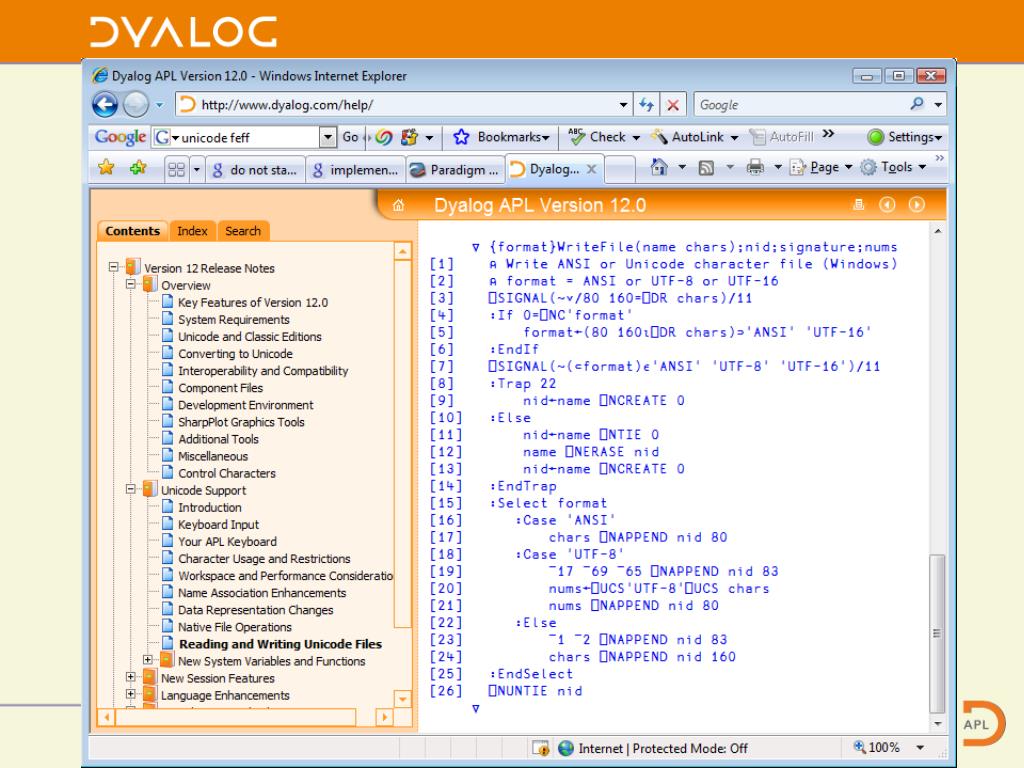Screen dimensions: 1024x768
Task: Open the Keyboard Input topic
Action: click(218, 524)
